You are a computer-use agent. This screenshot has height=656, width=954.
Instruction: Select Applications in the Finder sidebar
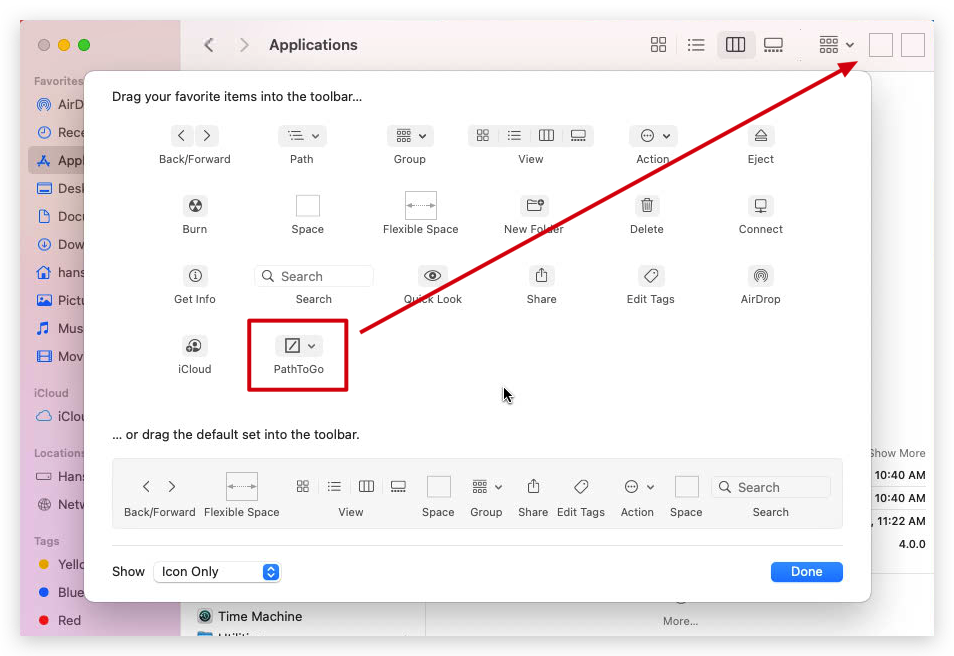(55, 160)
